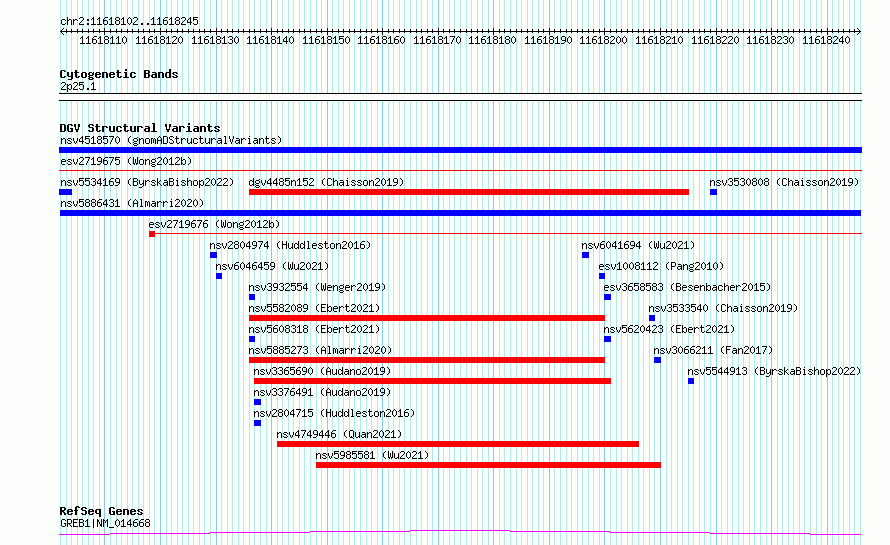
Task: Select the nsv3533540 (Chaisson2019) label
Action: click(x=723, y=308)
